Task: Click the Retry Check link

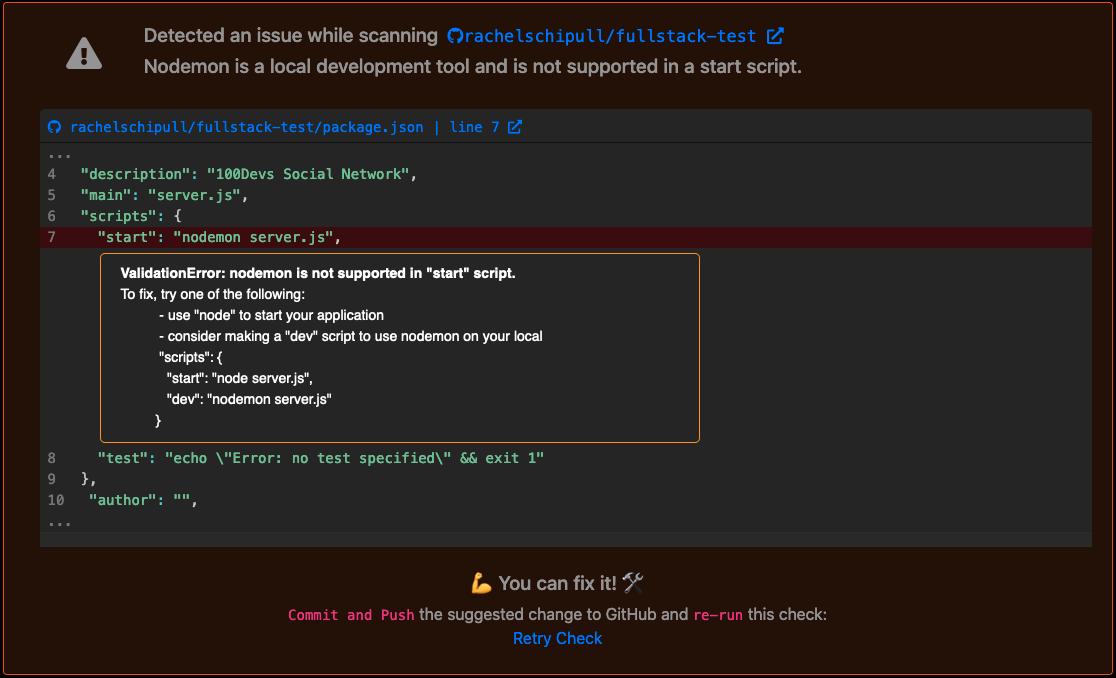Action: (x=557, y=638)
